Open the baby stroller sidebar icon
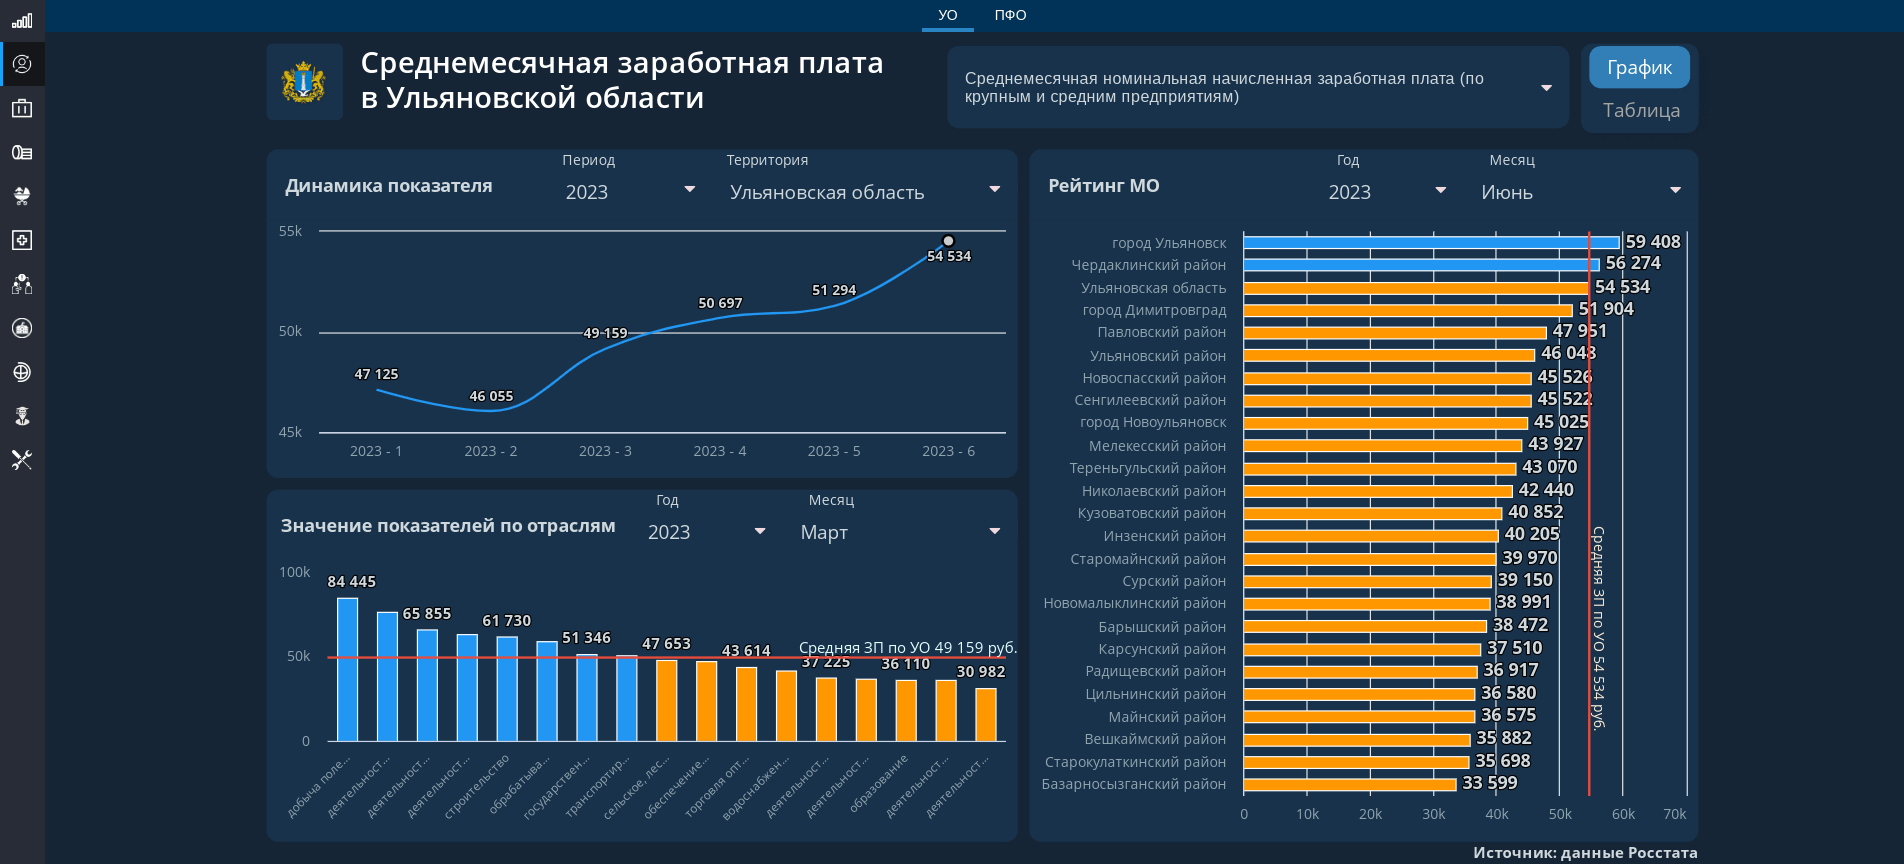The width and height of the screenshot is (1904, 864). [22, 196]
